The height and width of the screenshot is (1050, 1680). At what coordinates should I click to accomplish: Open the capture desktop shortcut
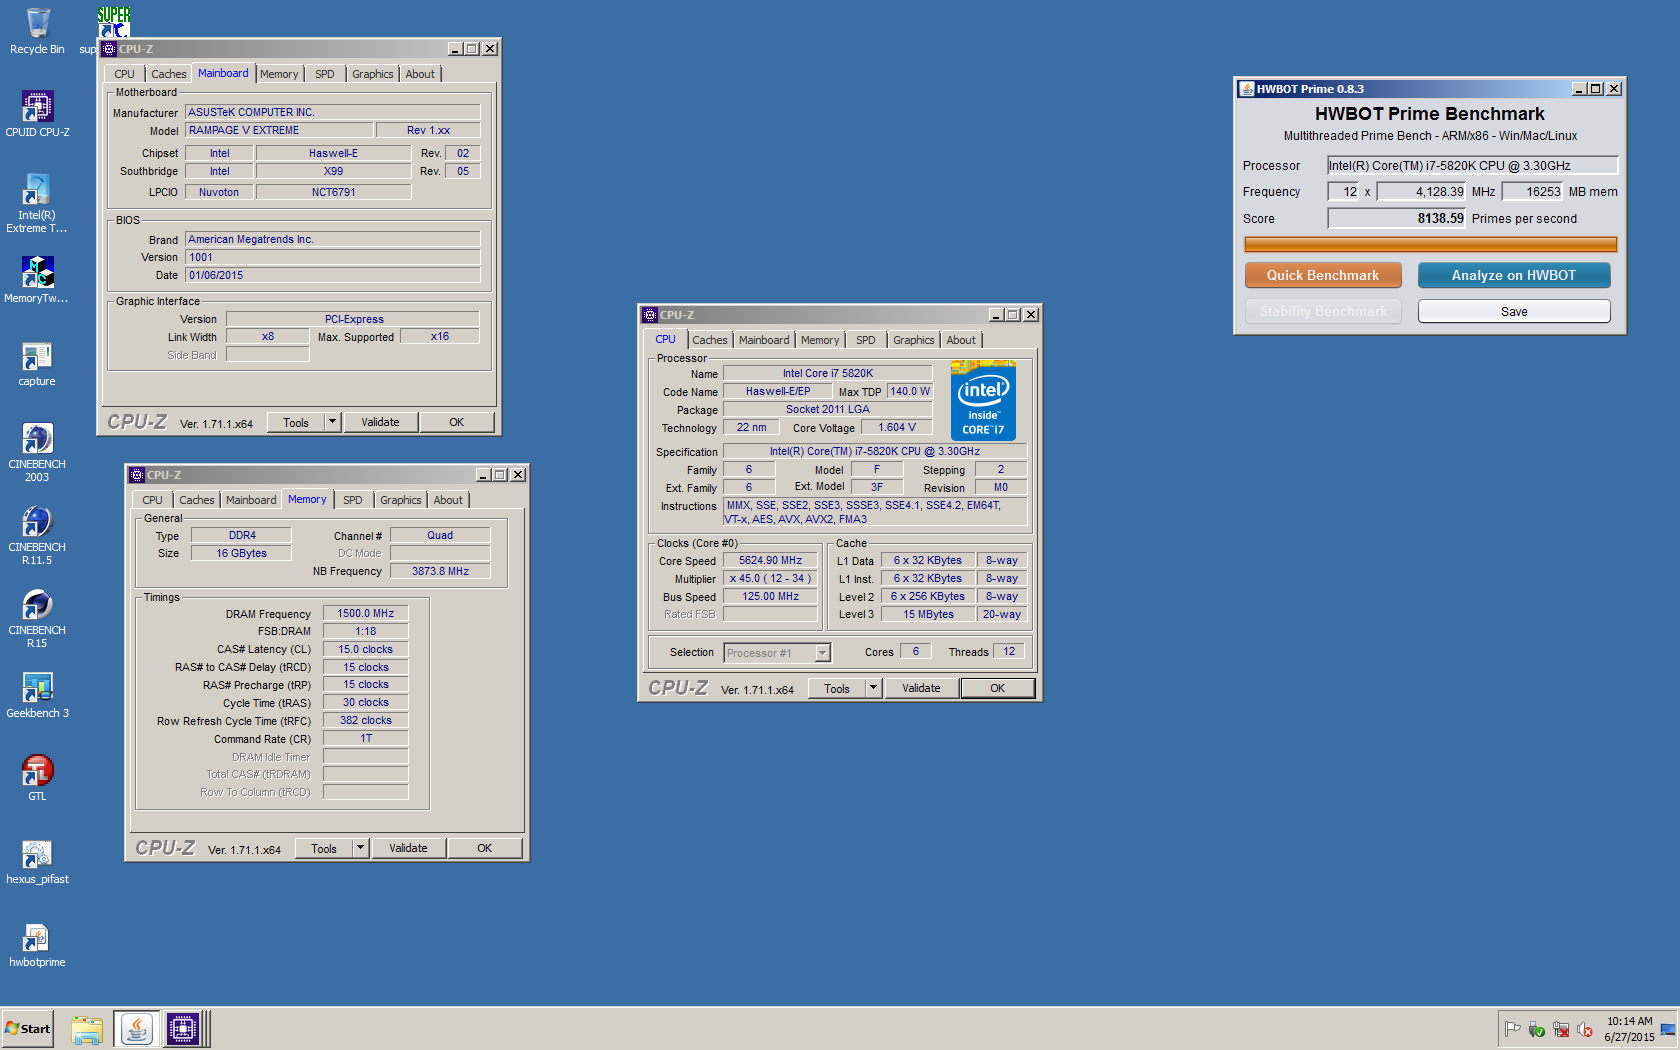click(x=37, y=364)
